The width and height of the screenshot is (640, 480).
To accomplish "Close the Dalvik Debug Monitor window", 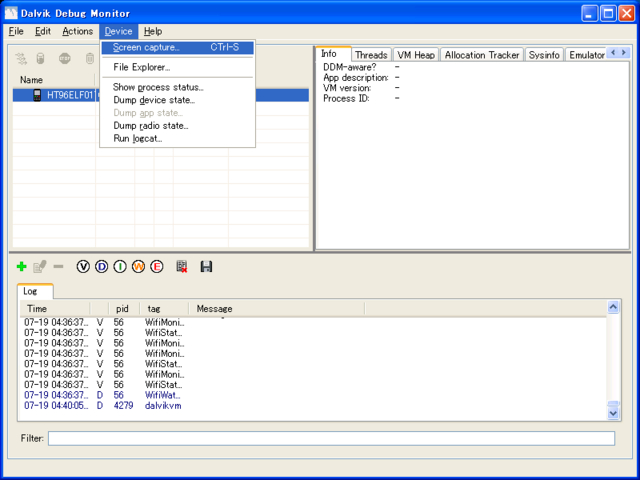I will coord(627,13).
